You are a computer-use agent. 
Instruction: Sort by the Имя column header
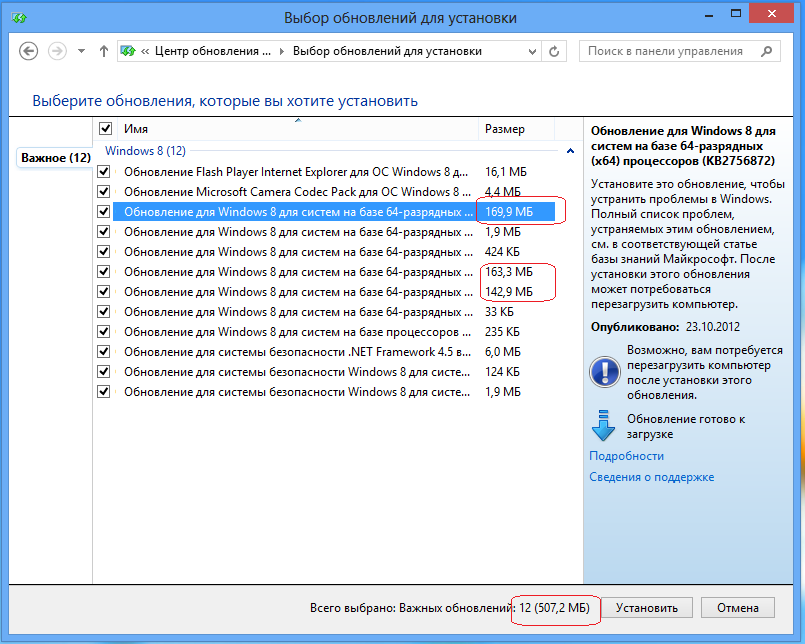298,129
